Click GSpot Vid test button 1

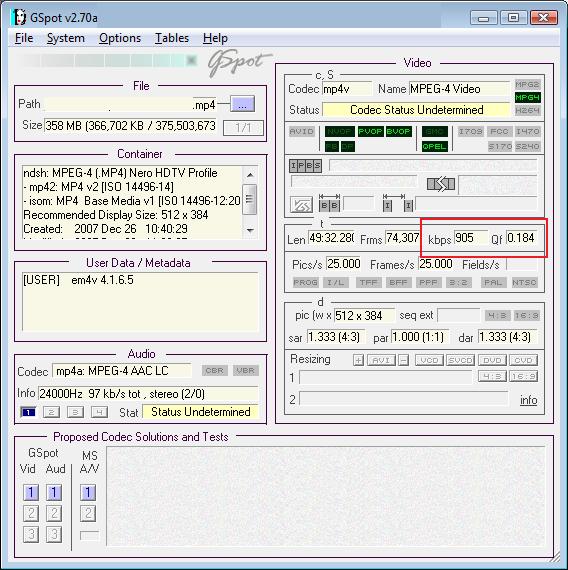31,493
